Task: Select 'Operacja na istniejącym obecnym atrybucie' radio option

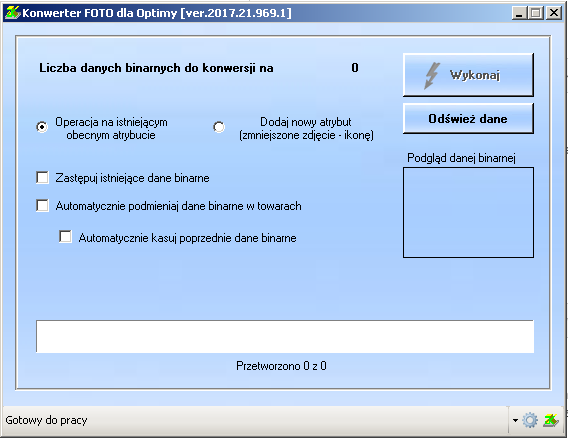Action: [42, 127]
